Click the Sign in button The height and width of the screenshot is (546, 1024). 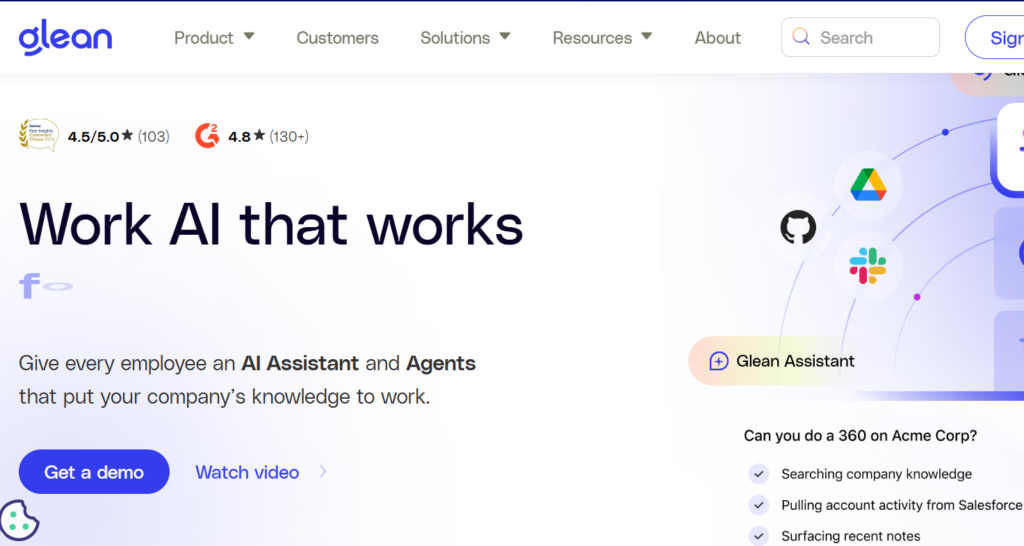click(x=995, y=37)
